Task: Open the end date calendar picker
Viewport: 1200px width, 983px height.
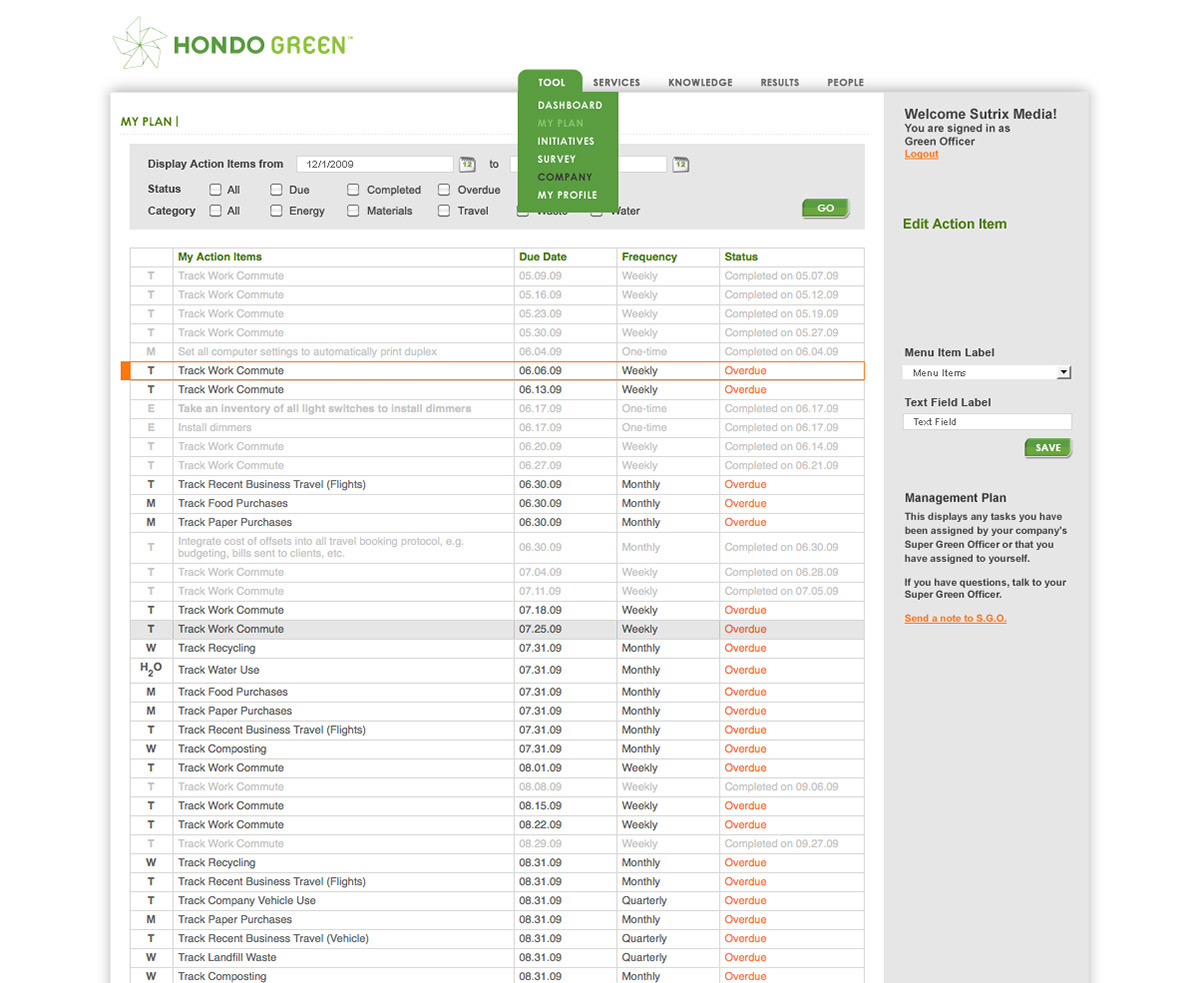Action: click(681, 164)
